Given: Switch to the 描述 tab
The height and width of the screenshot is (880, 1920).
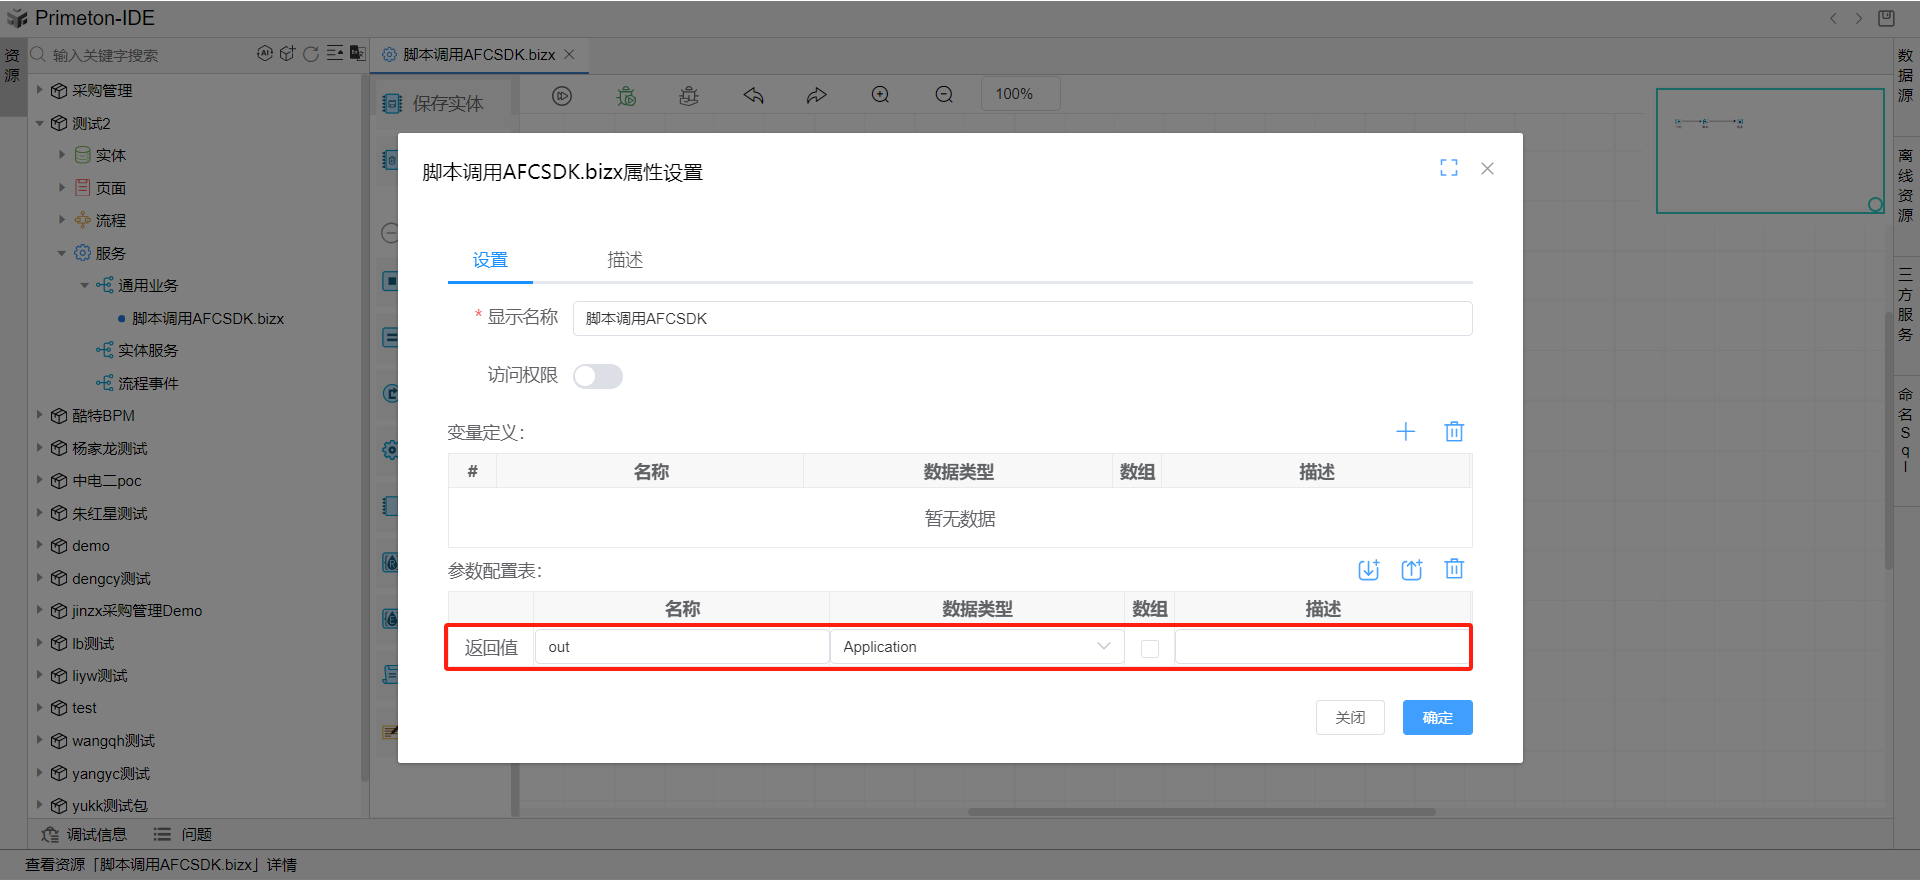Looking at the screenshot, I should 625,260.
